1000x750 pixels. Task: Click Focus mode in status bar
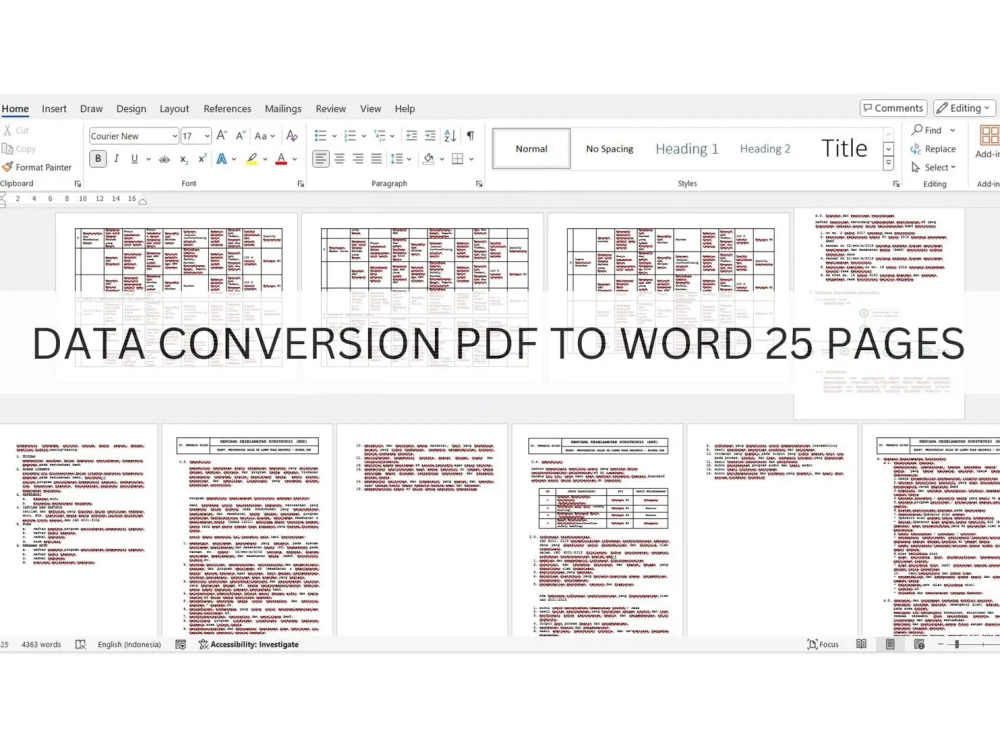pos(823,644)
